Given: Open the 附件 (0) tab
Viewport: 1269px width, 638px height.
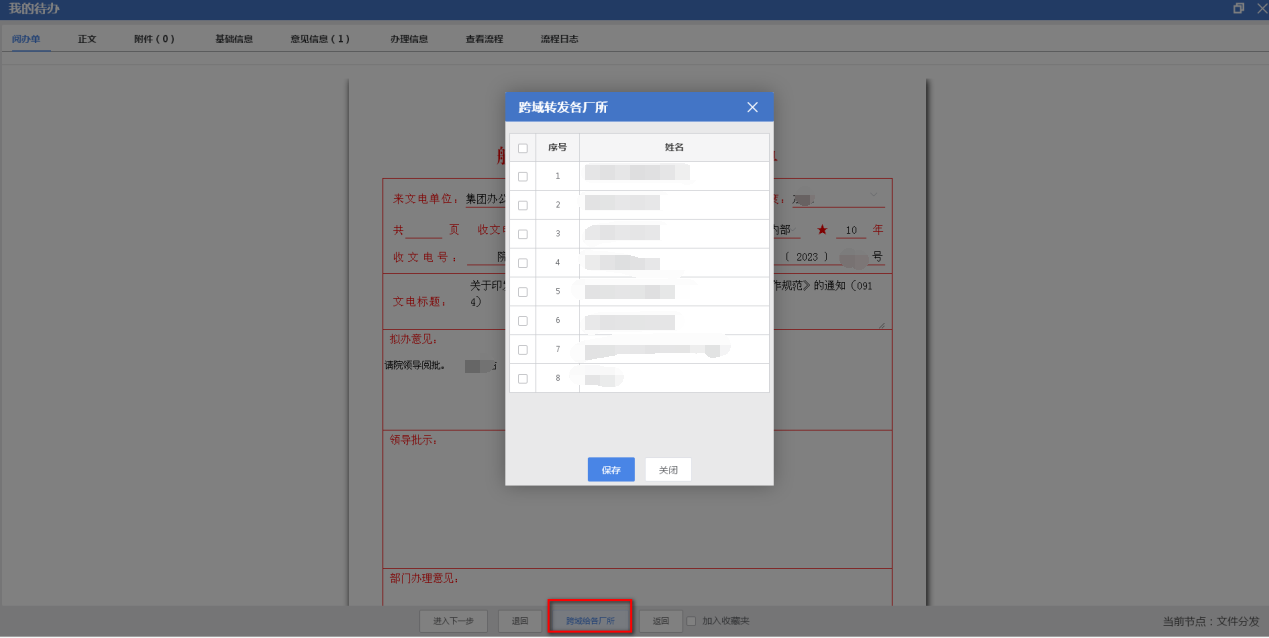Looking at the screenshot, I should pyautogui.click(x=154, y=39).
